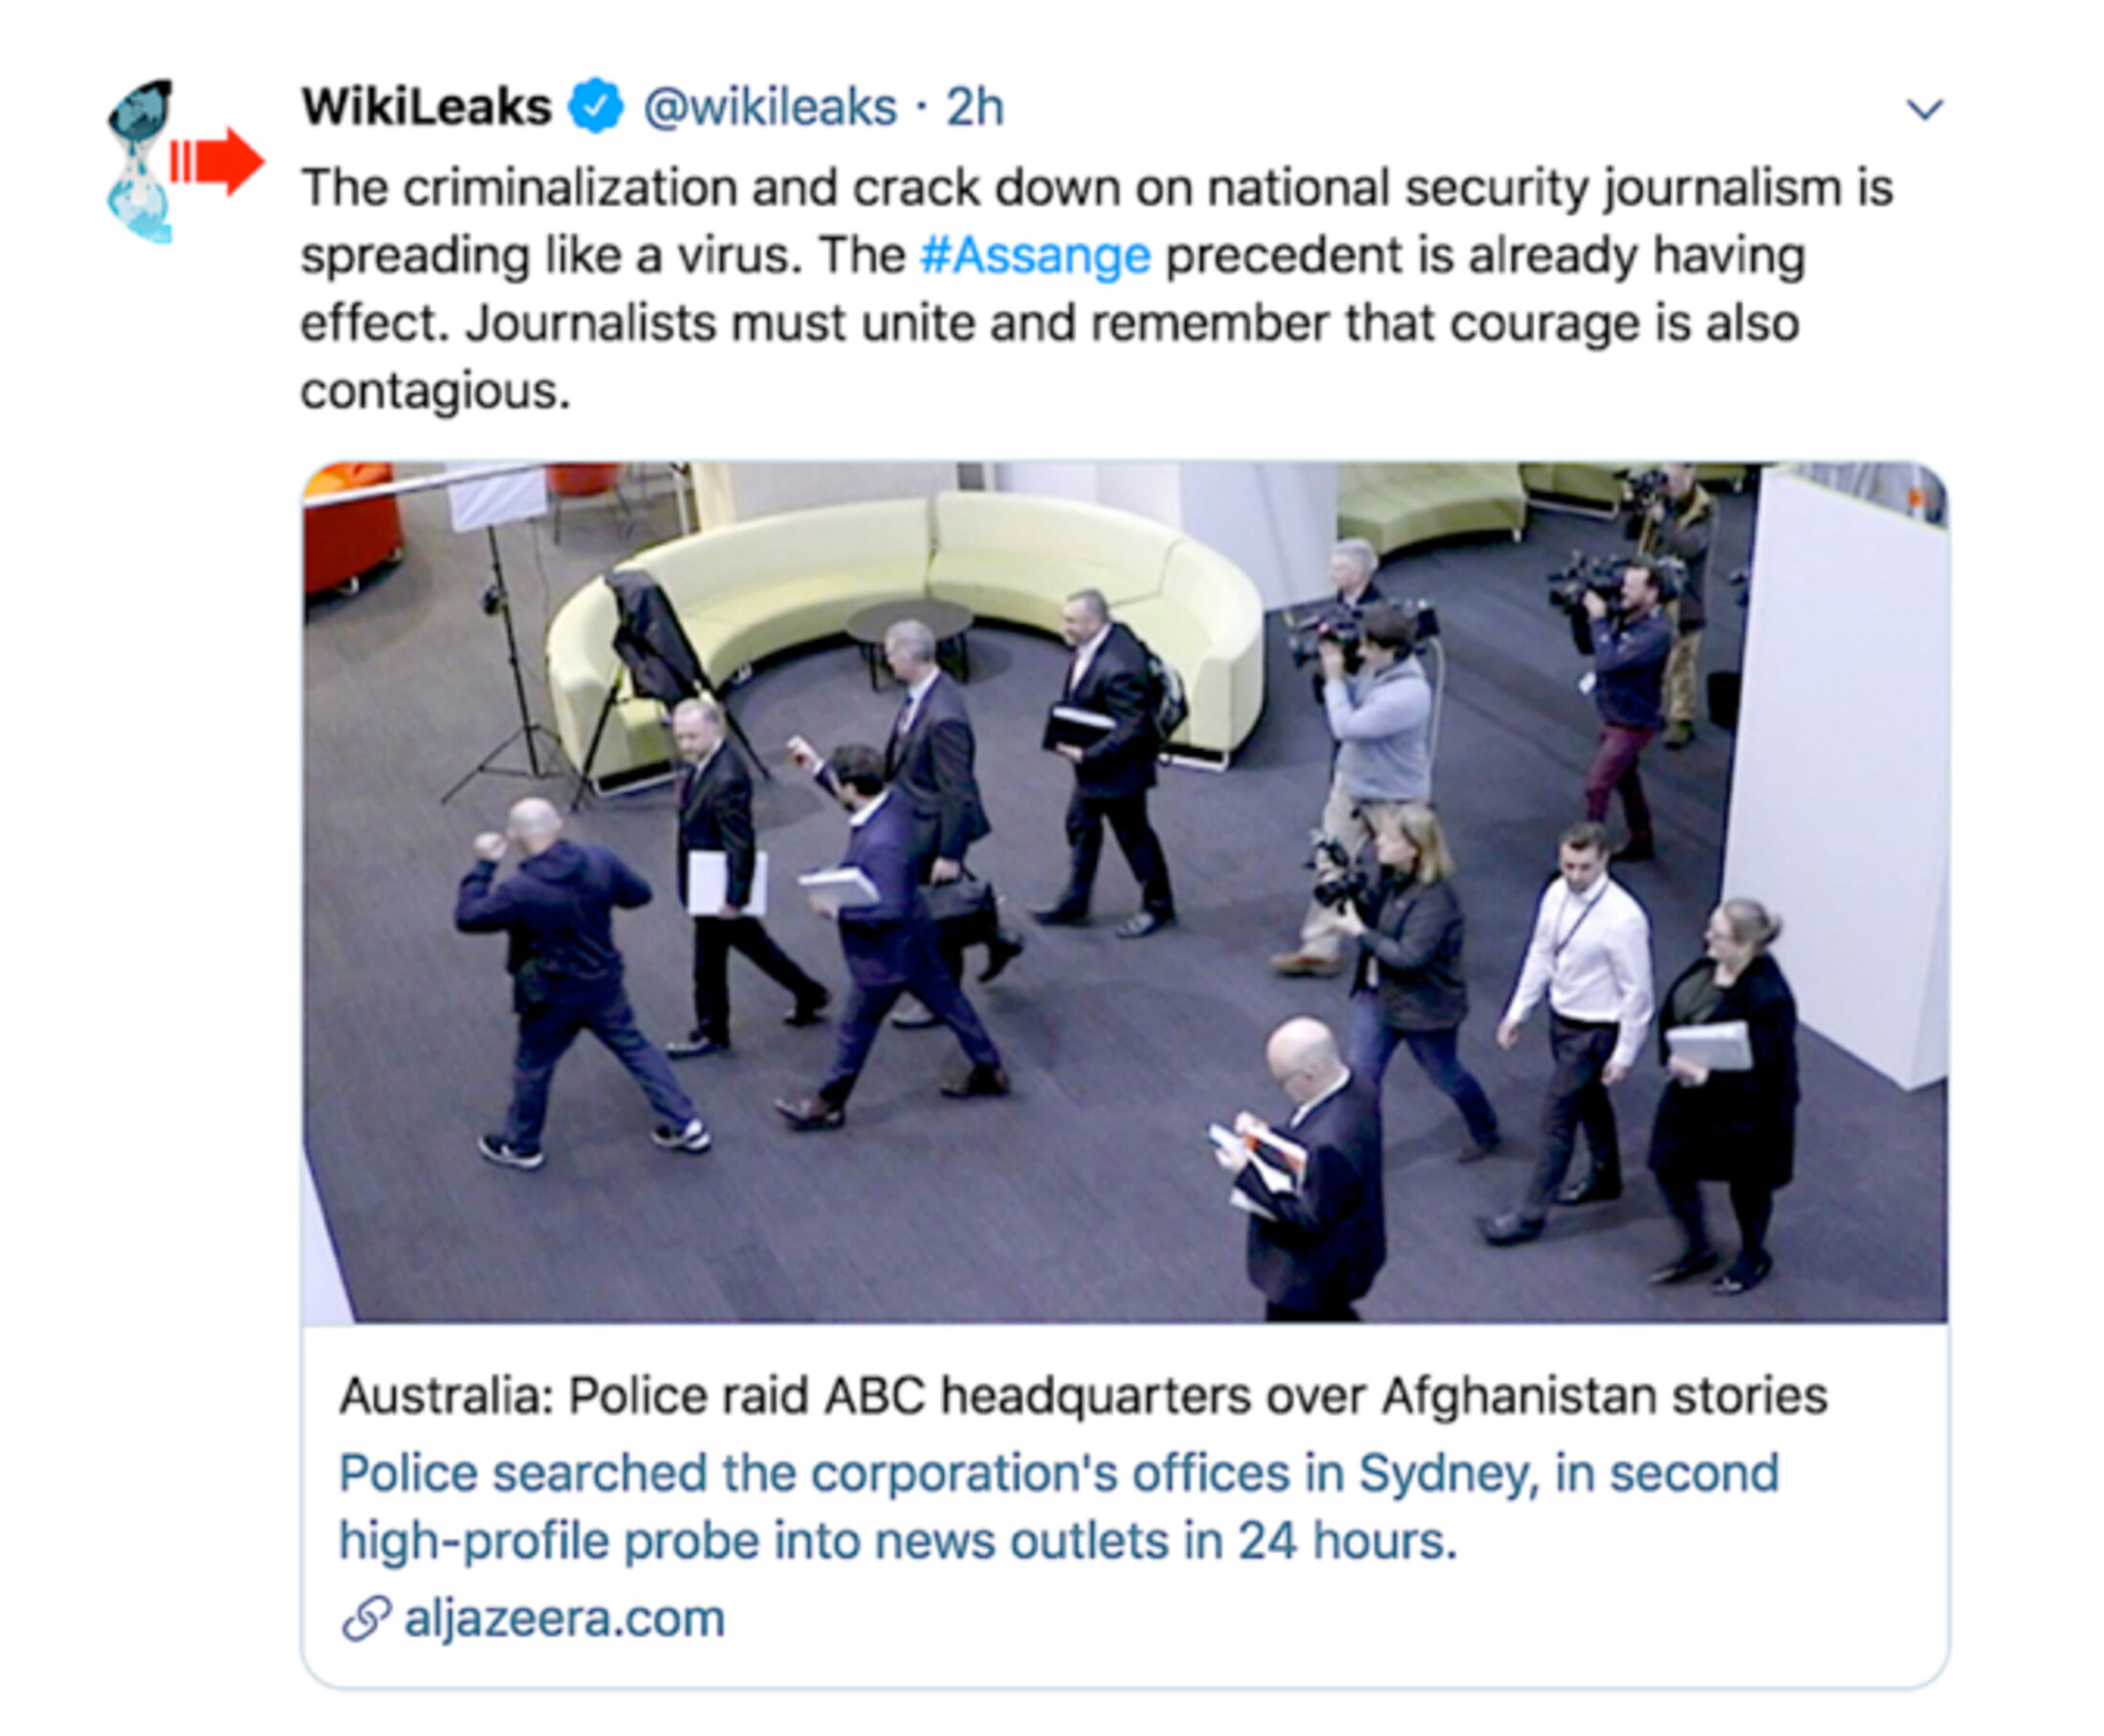The width and height of the screenshot is (2104, 1736).
Task: Follow the #Assange hashtag
Action: click(x=1035, y=256)
